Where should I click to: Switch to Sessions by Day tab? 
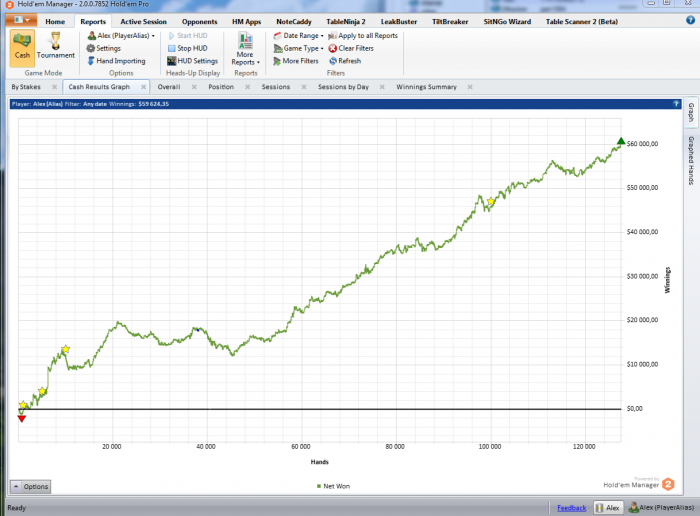coord(343,87)
